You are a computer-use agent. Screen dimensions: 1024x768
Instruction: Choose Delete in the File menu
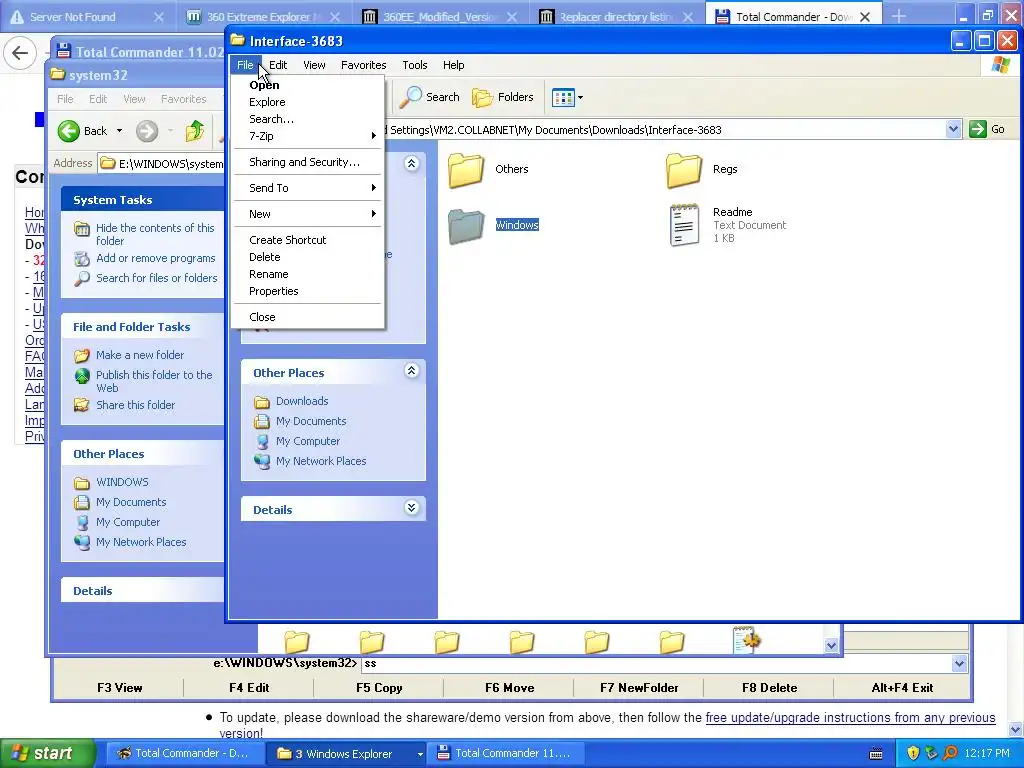tap(307, 257)
